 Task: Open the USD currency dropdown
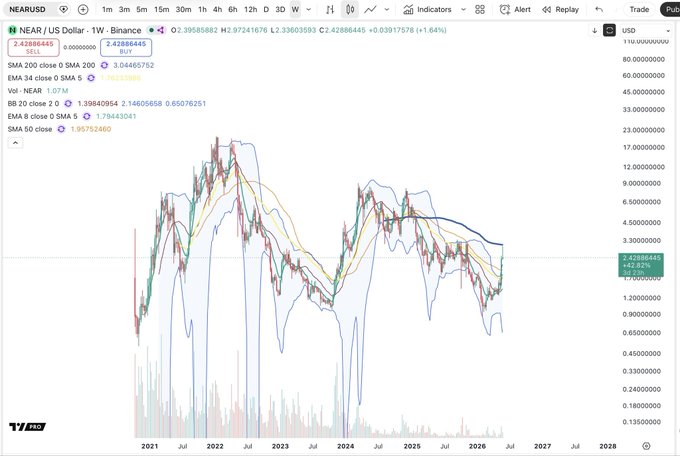point(646,30)
